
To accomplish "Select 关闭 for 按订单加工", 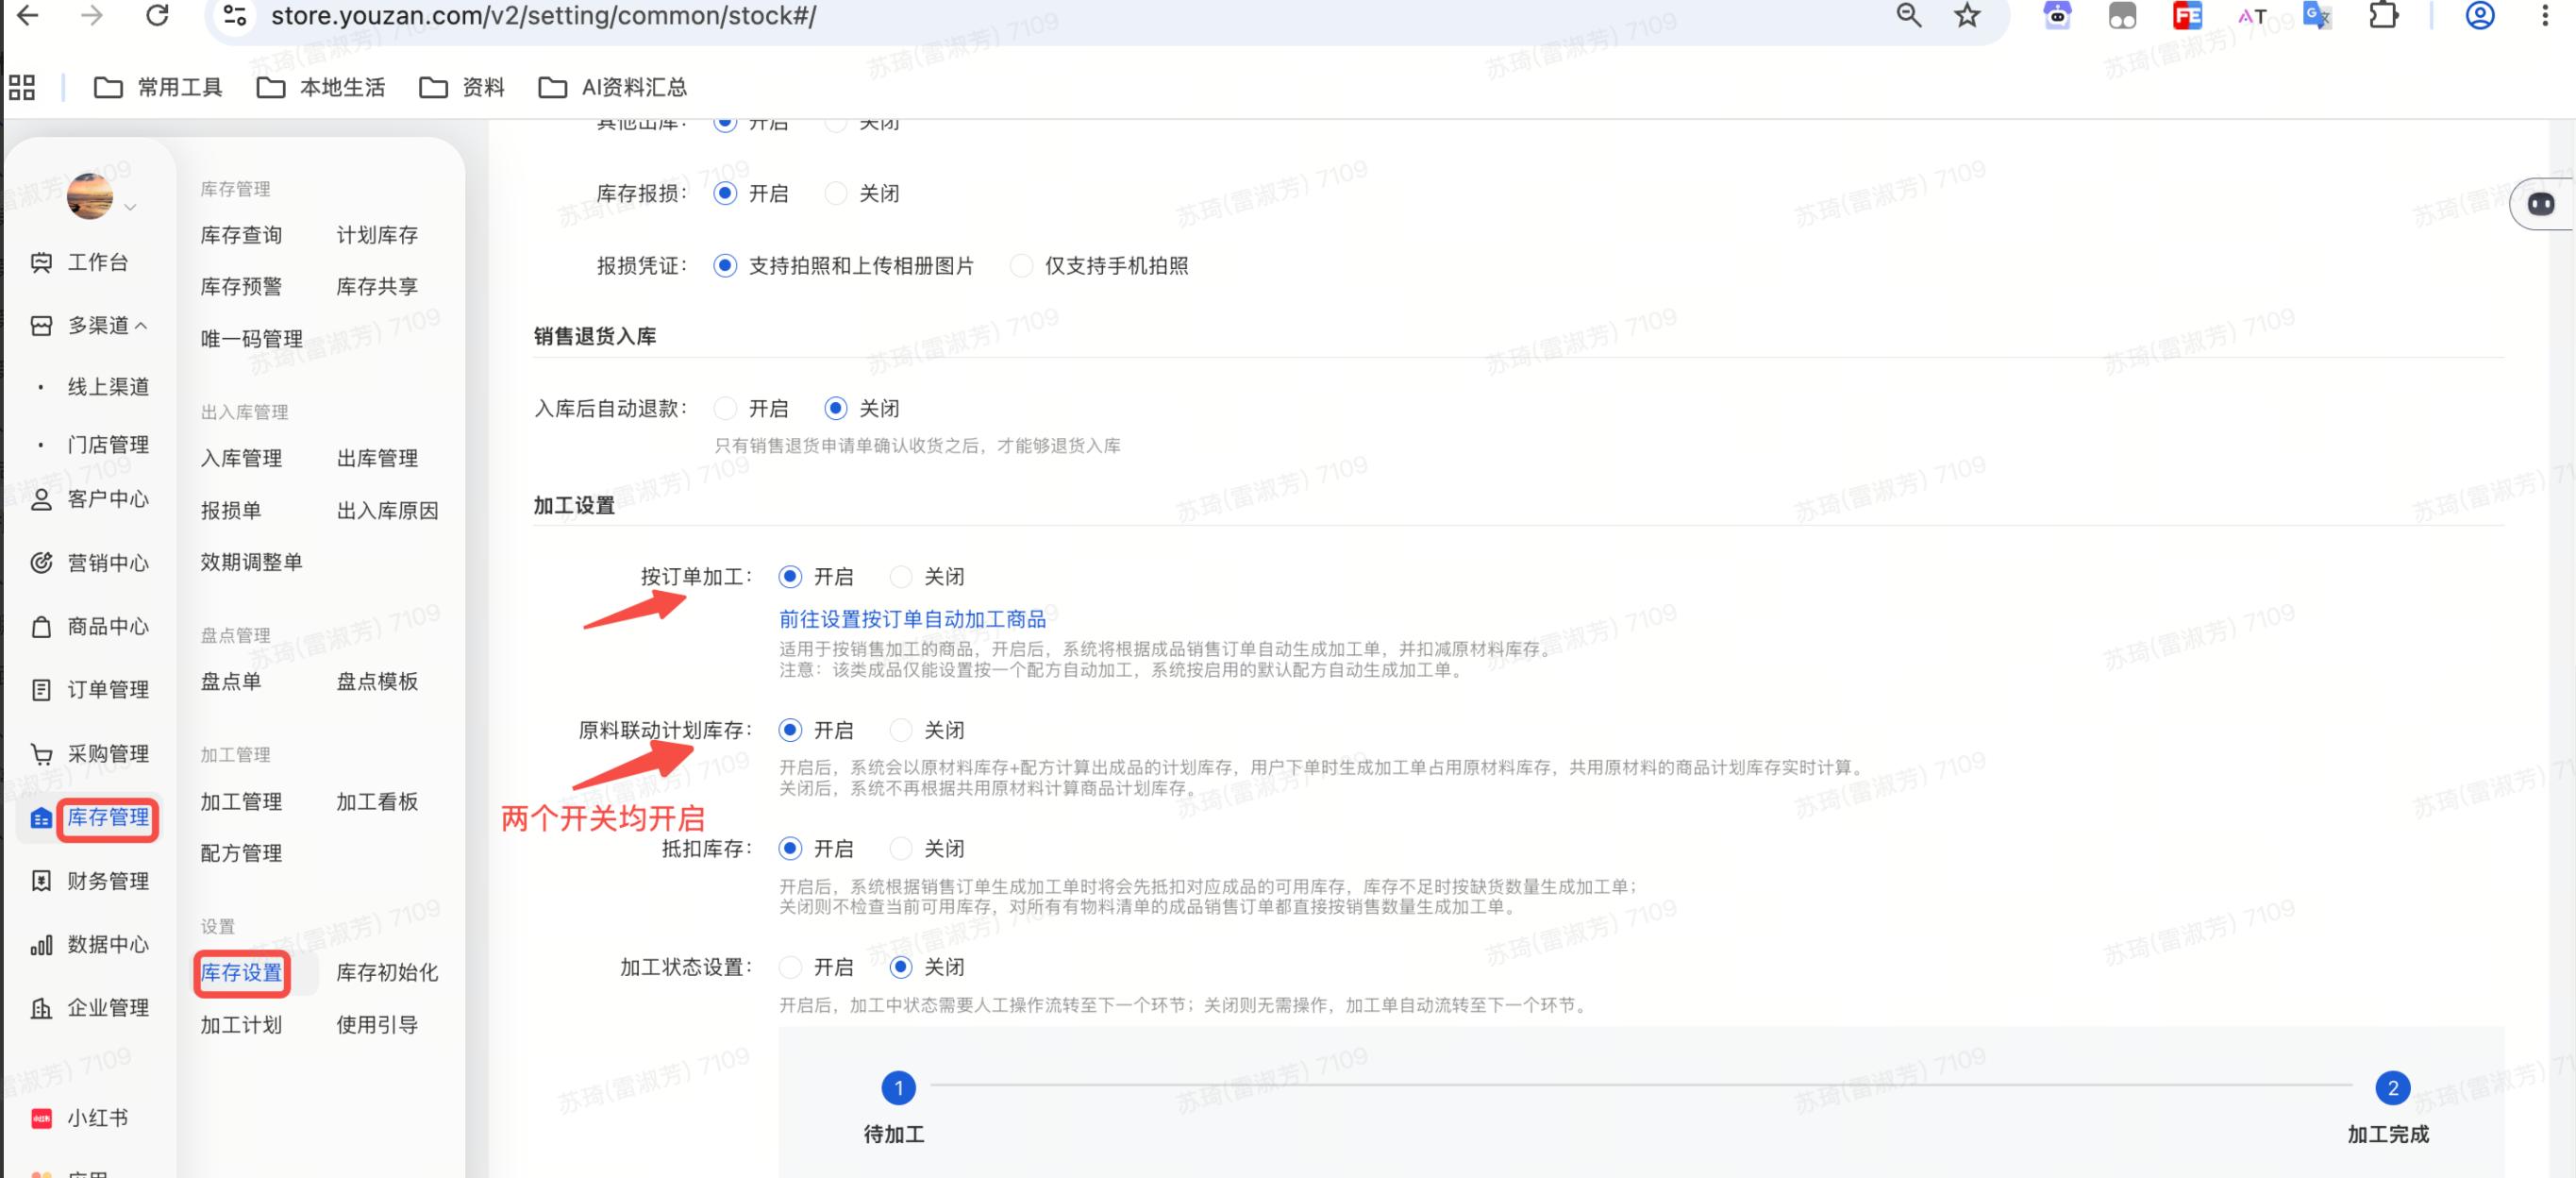I will [901, 577].
